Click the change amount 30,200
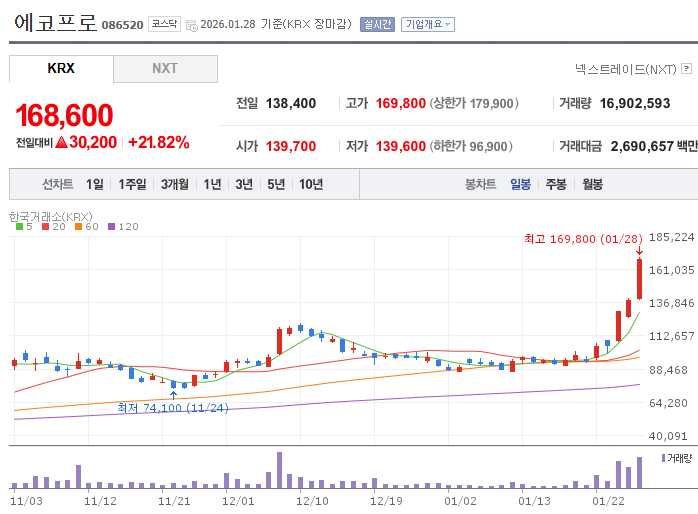 point(93,142)
